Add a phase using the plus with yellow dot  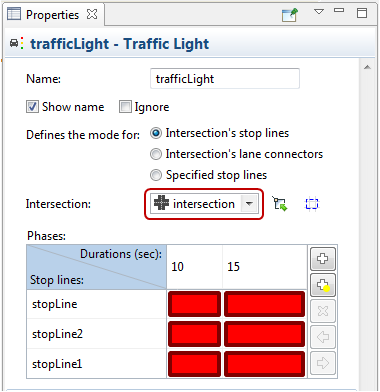323,285
